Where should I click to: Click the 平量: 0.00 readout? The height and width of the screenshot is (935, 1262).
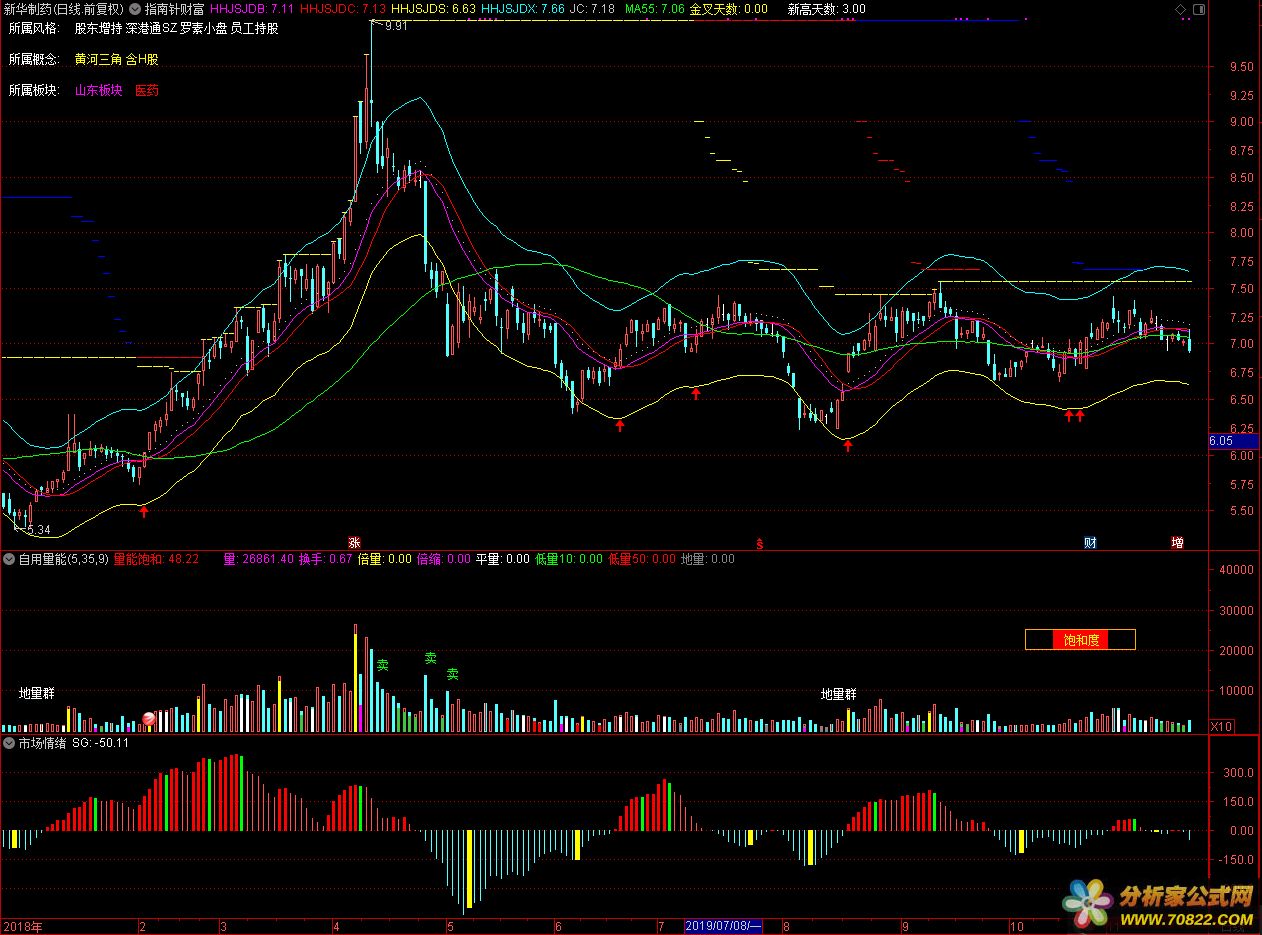pyautogui.click(x=502, y=559)
